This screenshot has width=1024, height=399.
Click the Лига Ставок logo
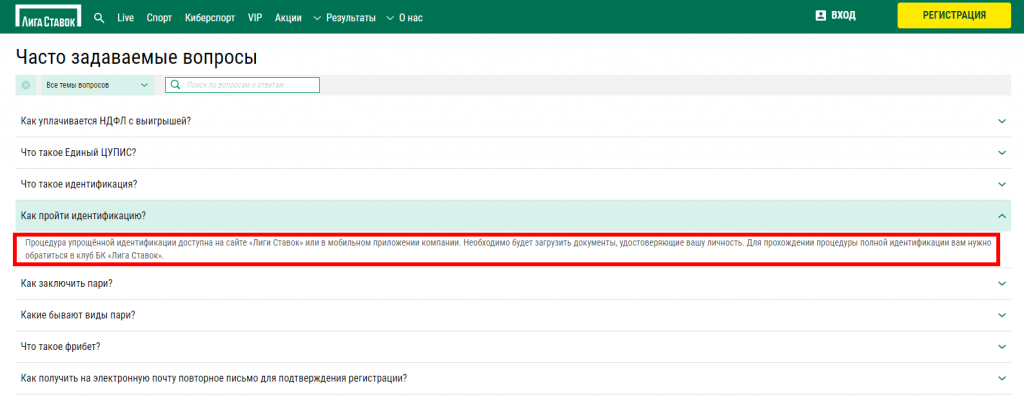click(49, 16)
